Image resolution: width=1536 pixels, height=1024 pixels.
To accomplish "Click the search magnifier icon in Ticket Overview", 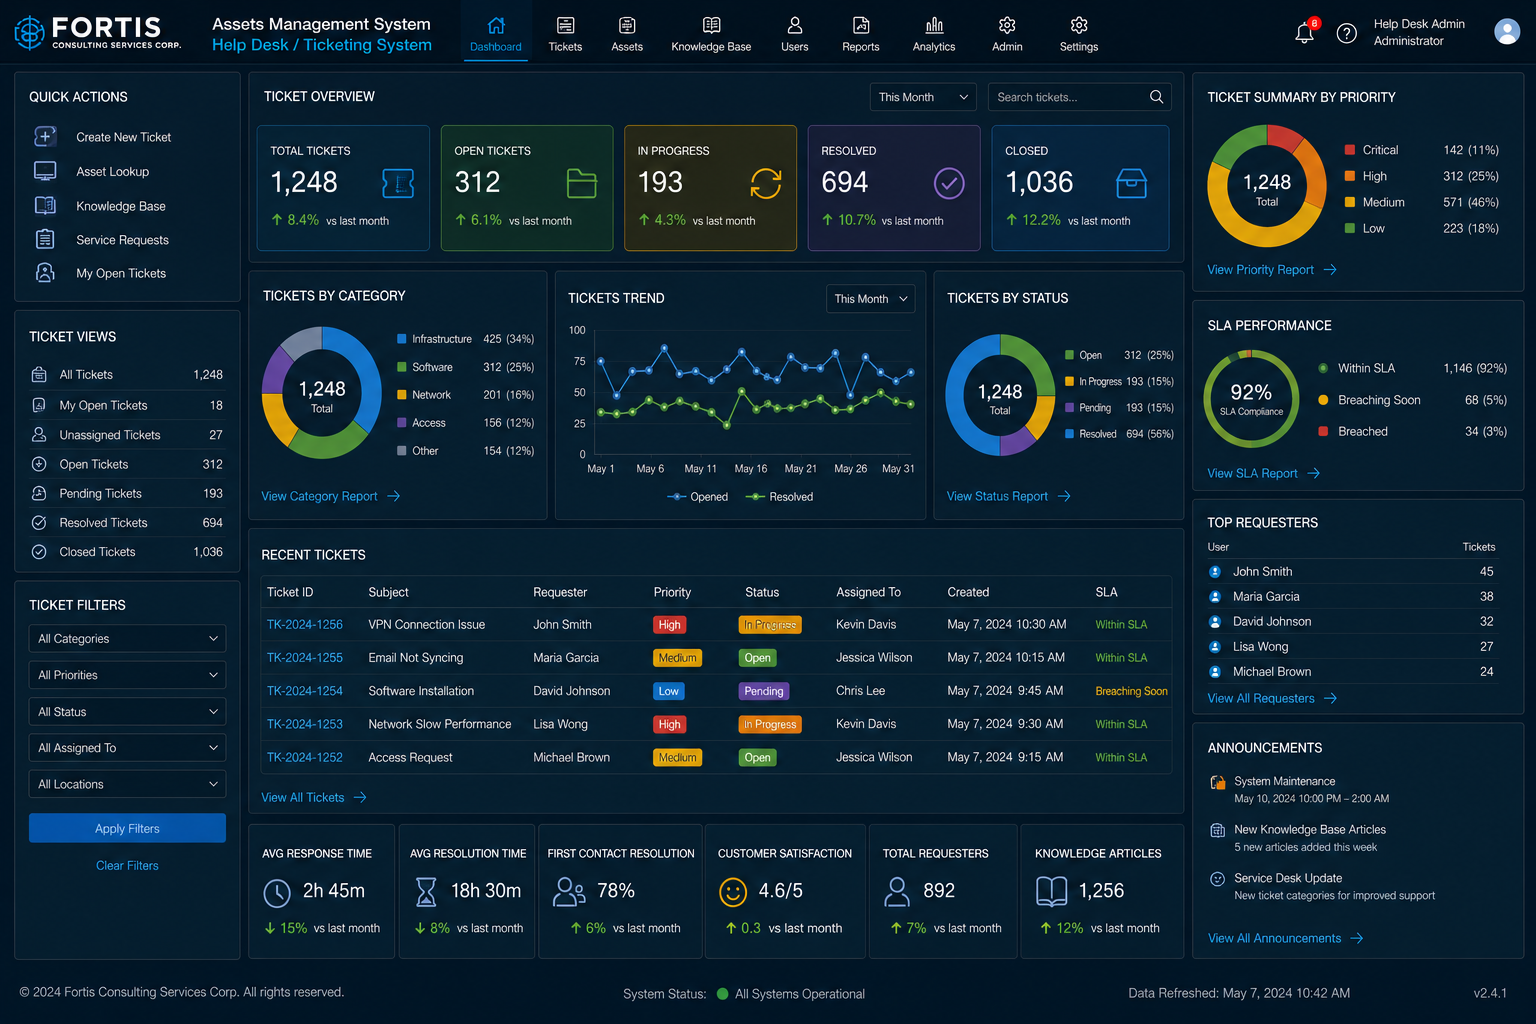I will (1156, 97).
